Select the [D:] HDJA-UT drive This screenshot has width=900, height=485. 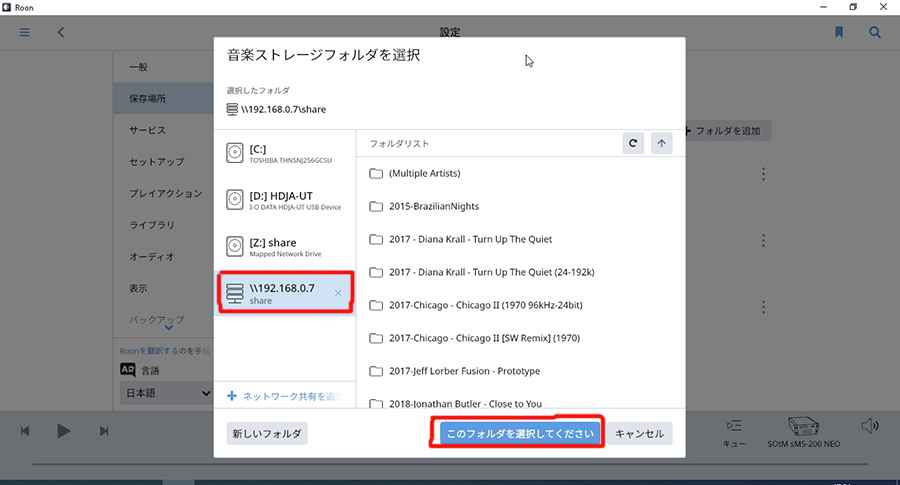(x=285, y=200)
